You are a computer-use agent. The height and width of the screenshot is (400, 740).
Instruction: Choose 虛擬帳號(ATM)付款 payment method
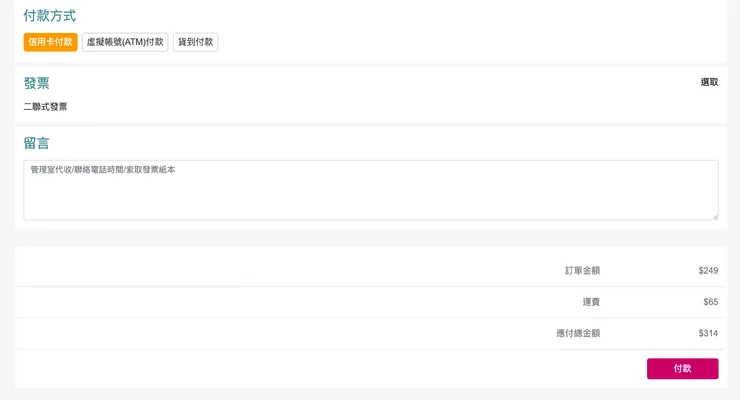(x=125, y=42)
